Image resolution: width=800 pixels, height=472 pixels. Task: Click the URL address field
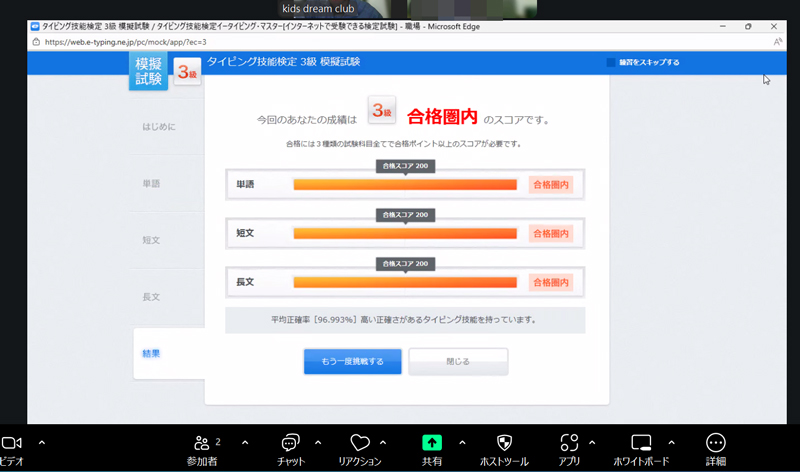tap(126, 42)
